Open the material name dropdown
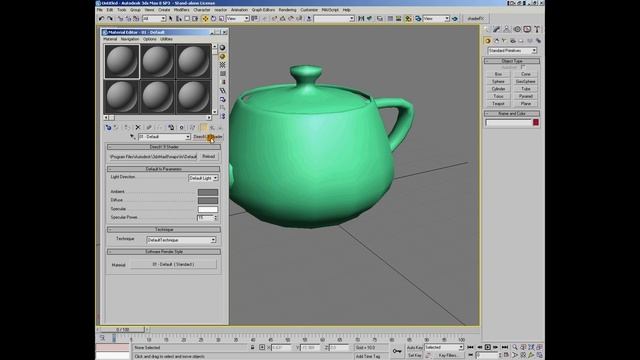Screen dimensions: 640x360 click(x=164, y=137)
